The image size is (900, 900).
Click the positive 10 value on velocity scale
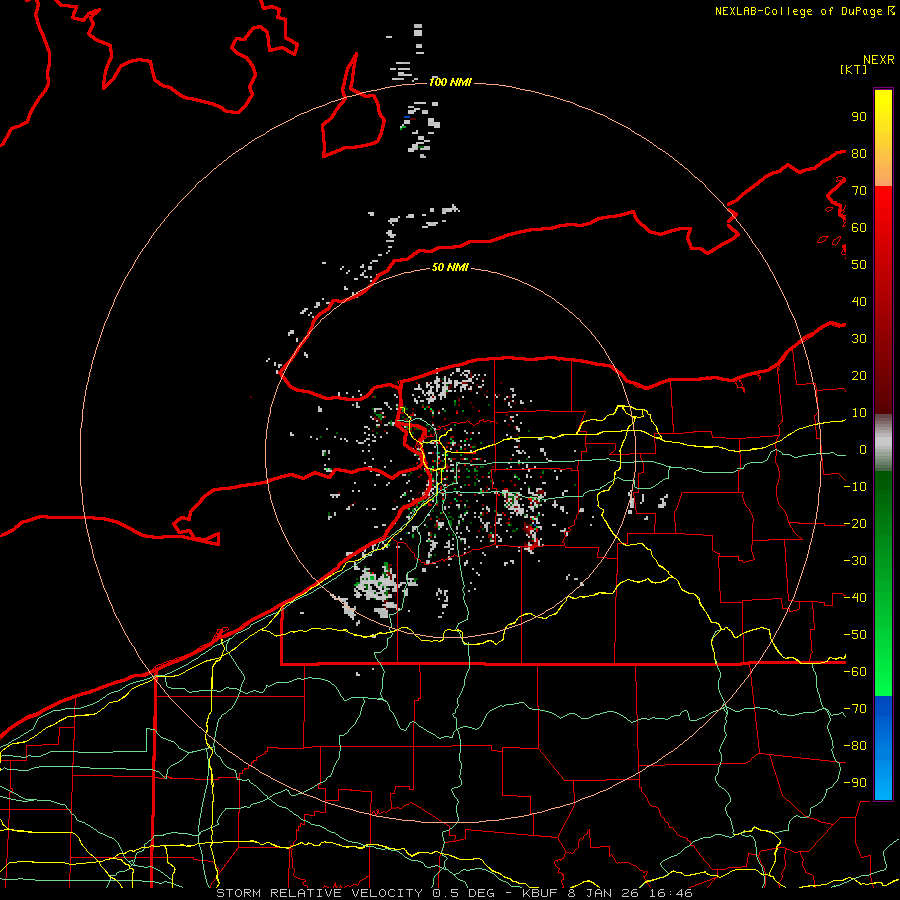[859, 413]
